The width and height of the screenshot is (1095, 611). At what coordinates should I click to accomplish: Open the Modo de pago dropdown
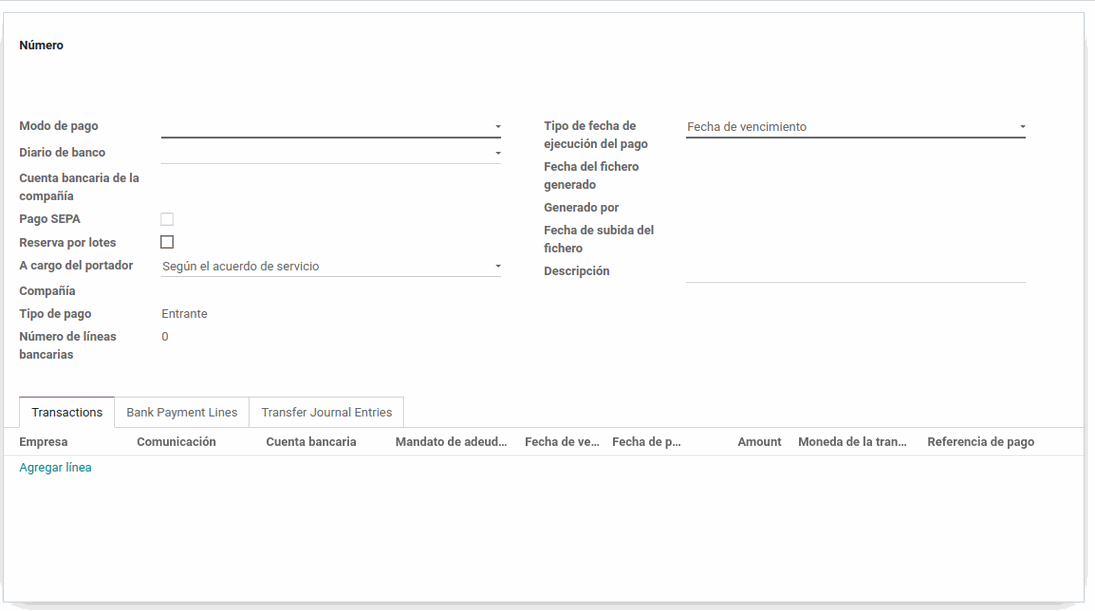coord(330,127)
